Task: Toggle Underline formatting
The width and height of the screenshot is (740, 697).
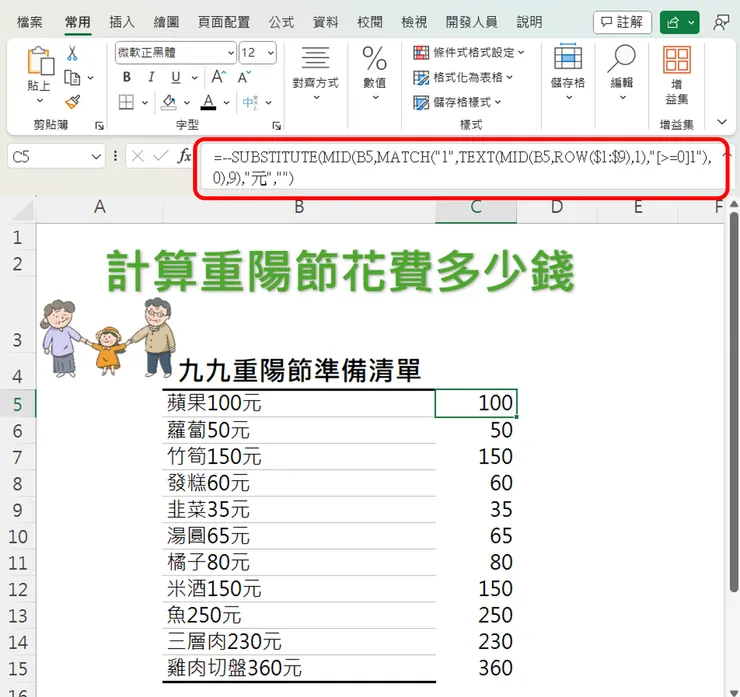Action: [x=176, y=77]
